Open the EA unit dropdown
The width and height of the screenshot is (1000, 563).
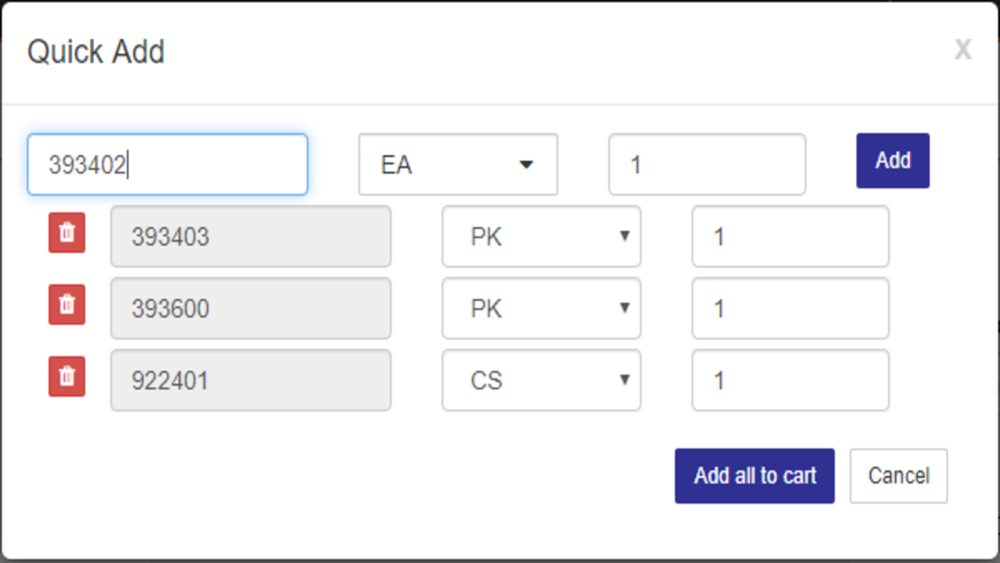tap(458, 165)
